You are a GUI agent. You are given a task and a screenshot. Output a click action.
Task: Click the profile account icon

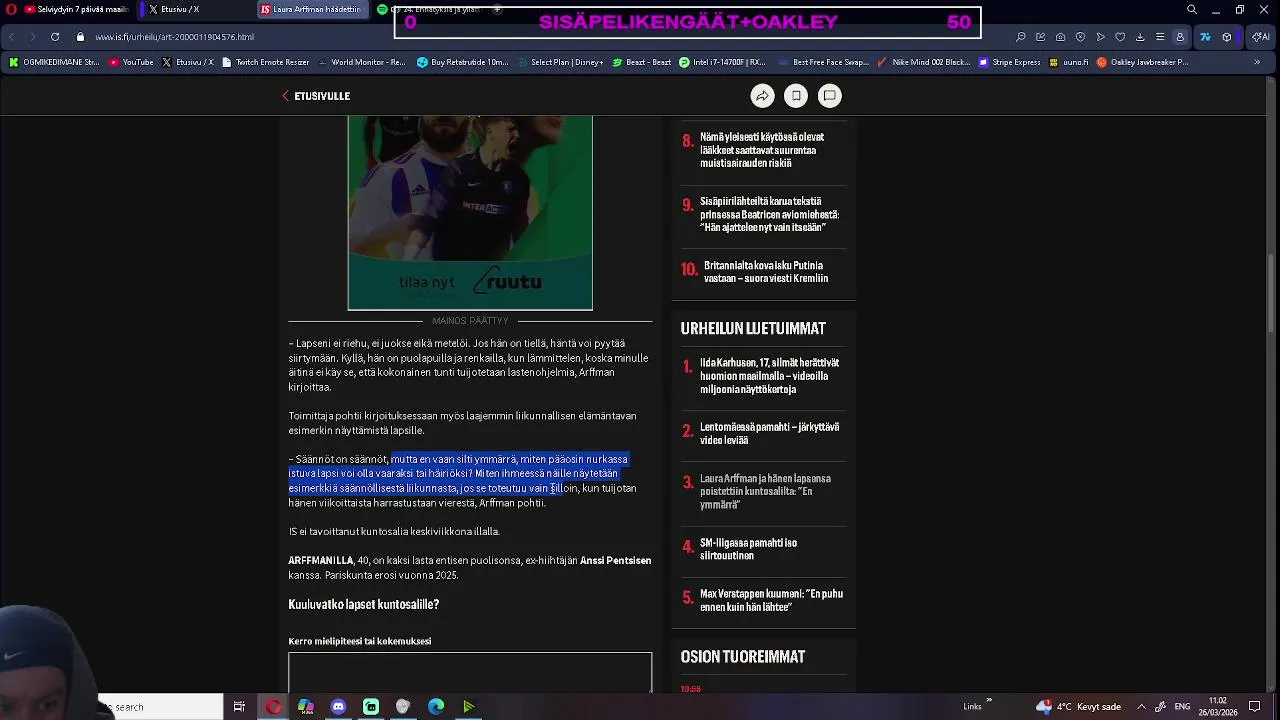coord(1180,37)
